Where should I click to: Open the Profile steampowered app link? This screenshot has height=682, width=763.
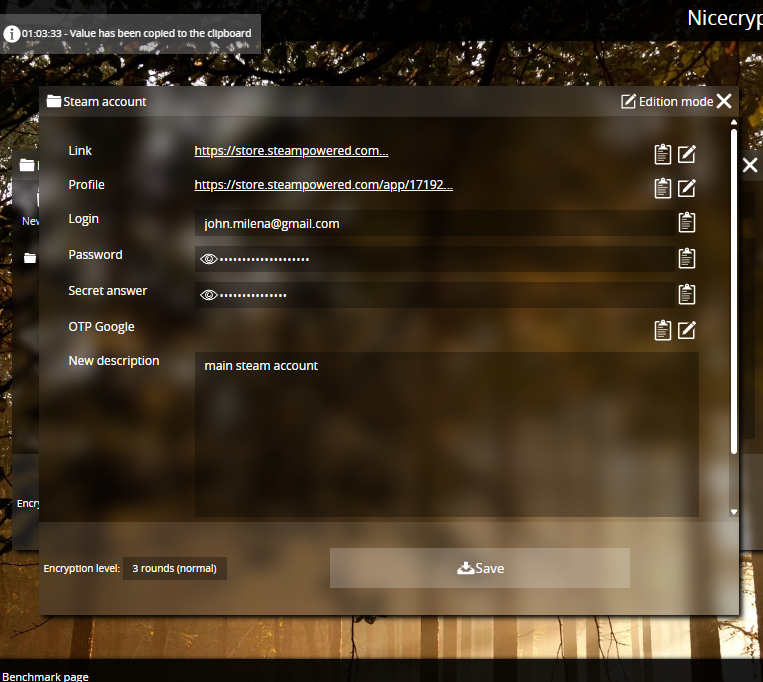coord(323,185)
